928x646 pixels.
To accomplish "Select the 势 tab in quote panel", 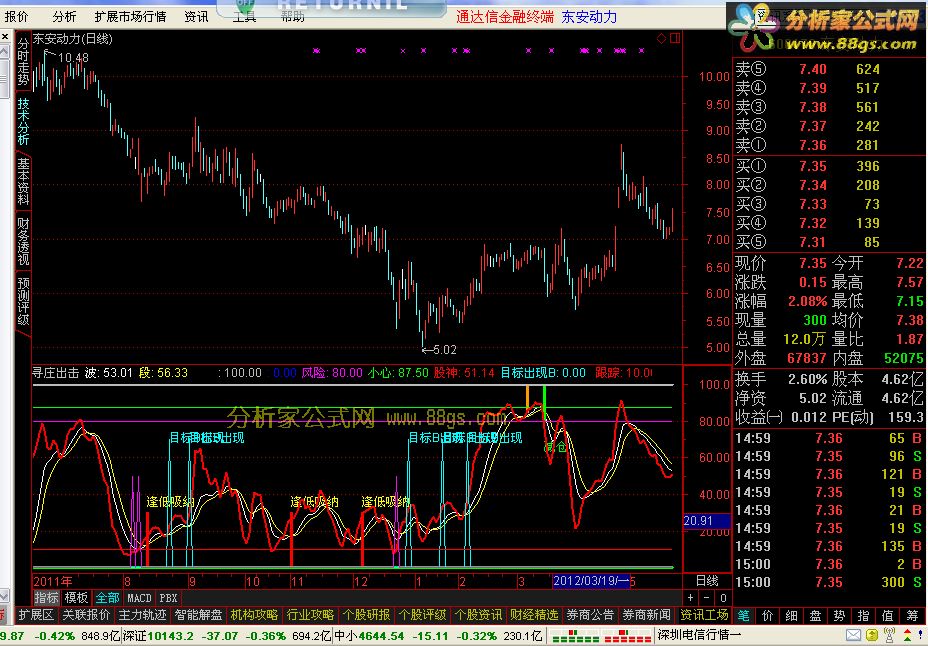I will tap(839, 615).
